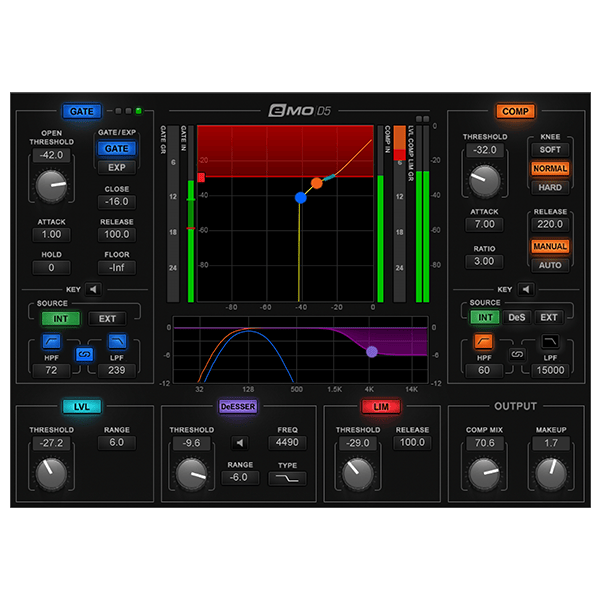Click the Gate HPF/LPF link icon
The image size is (600, 600).
[84, 355]
